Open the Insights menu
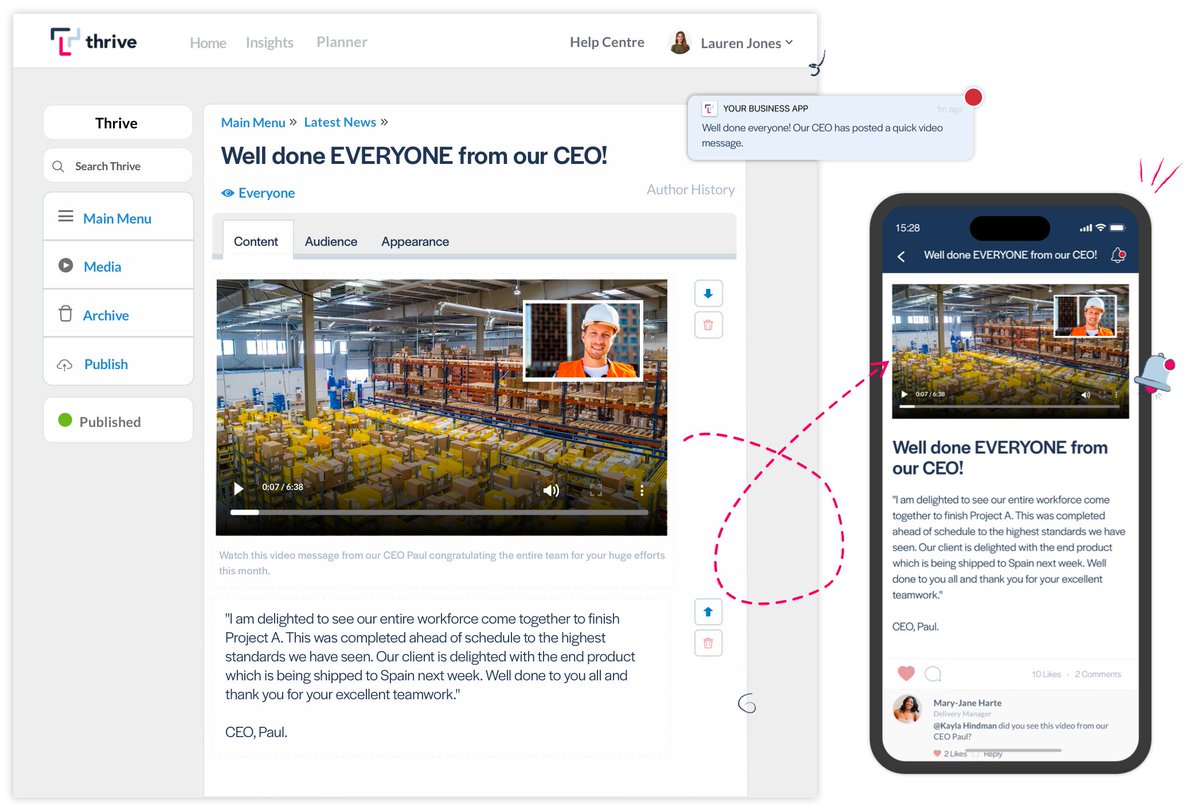This screenshot has width=1200, height=811. tap(269, 42)
